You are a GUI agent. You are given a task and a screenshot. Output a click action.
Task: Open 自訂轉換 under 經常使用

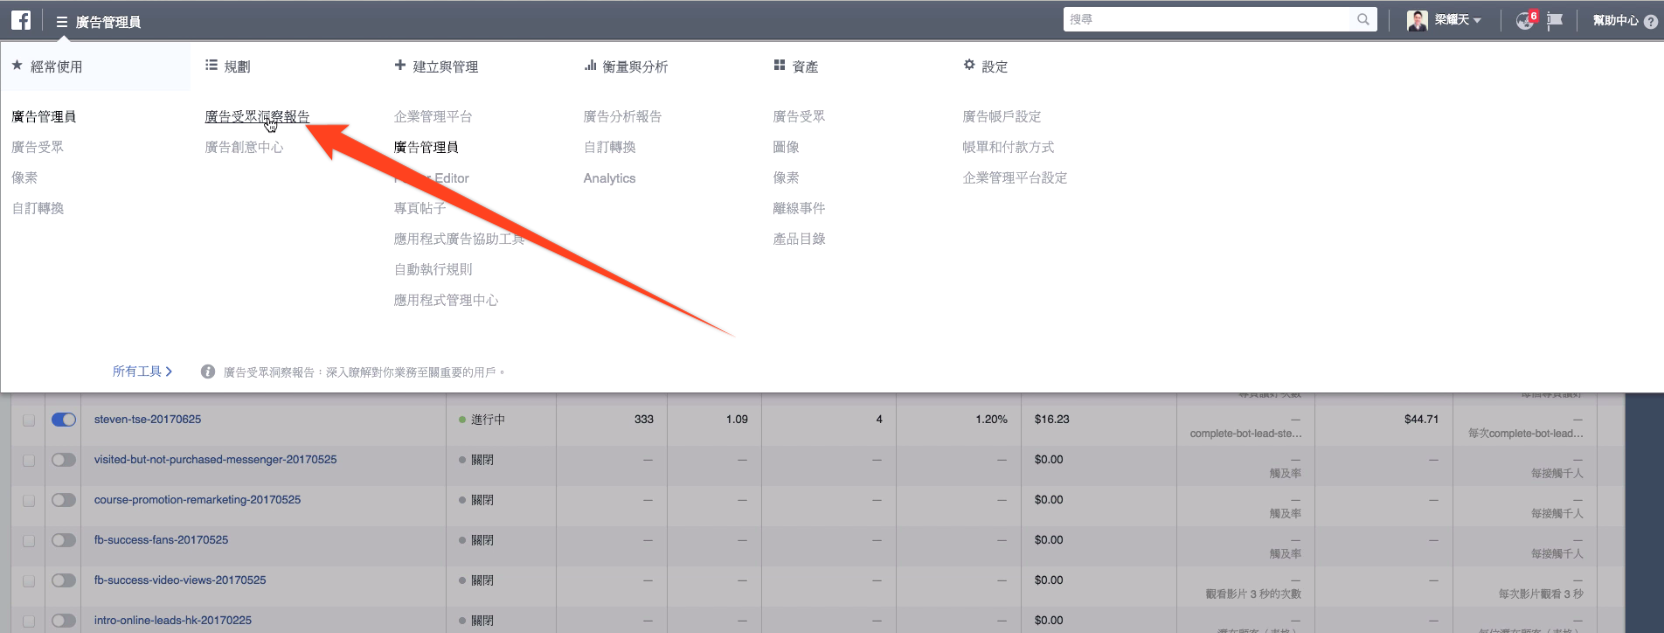click(x=37, y=208)
